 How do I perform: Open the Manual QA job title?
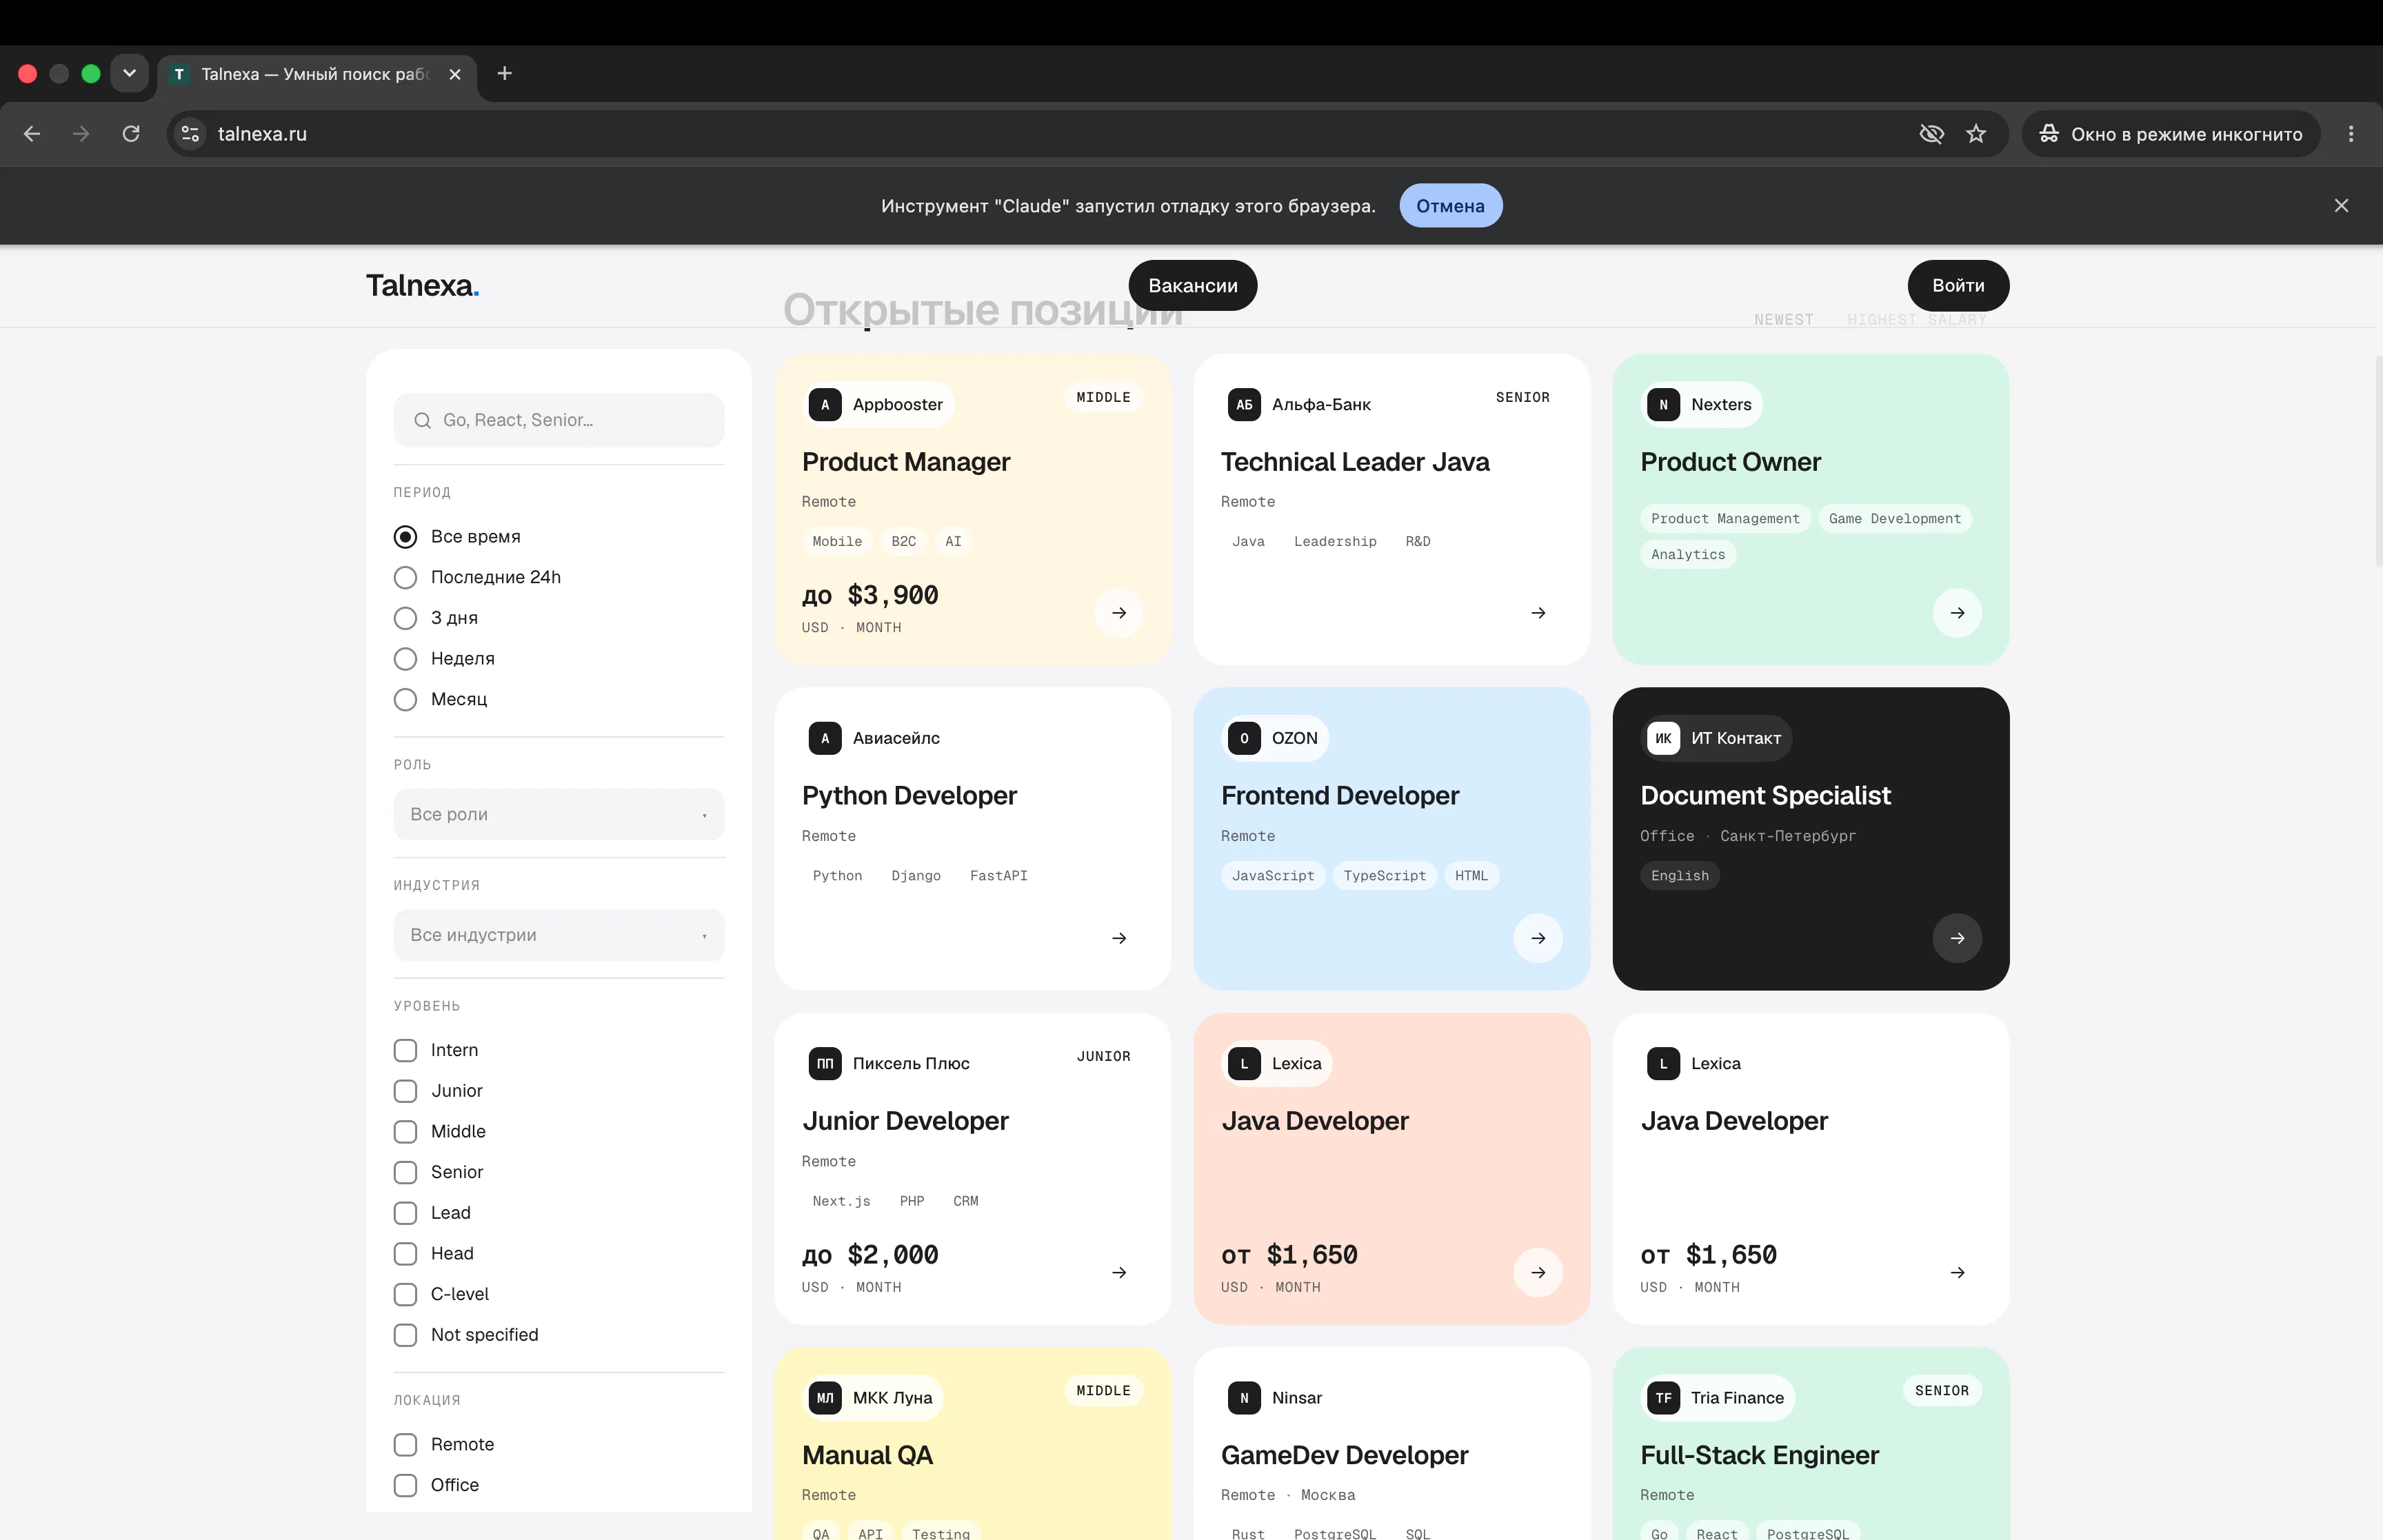point(867,1456)
